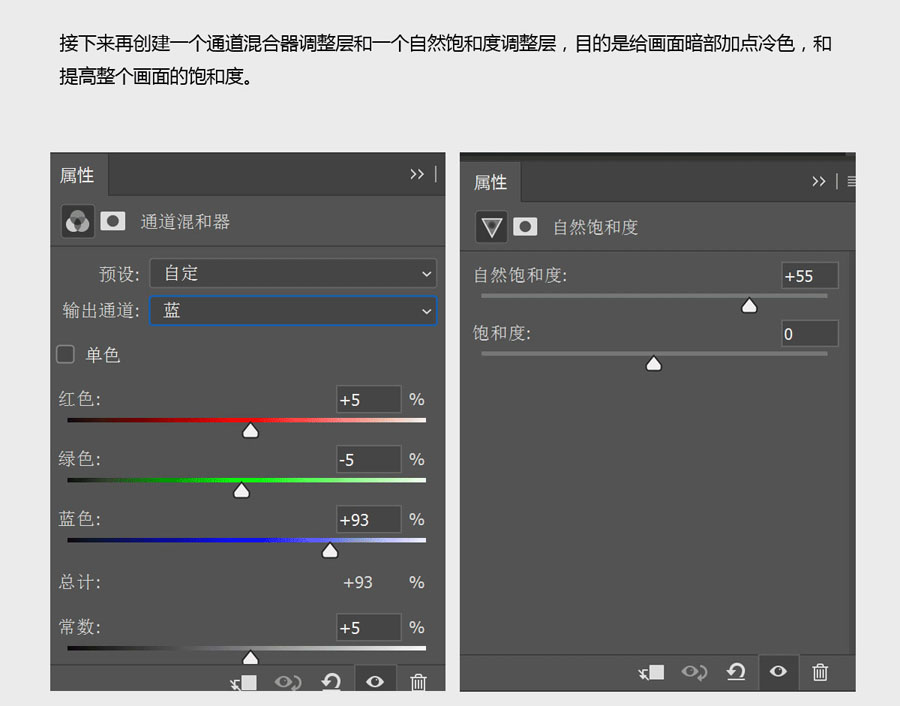The height and width of the screenshot is (706, 900).
Task: Click the Channel Mixer adjustment icon
Action: pos(77,221)
